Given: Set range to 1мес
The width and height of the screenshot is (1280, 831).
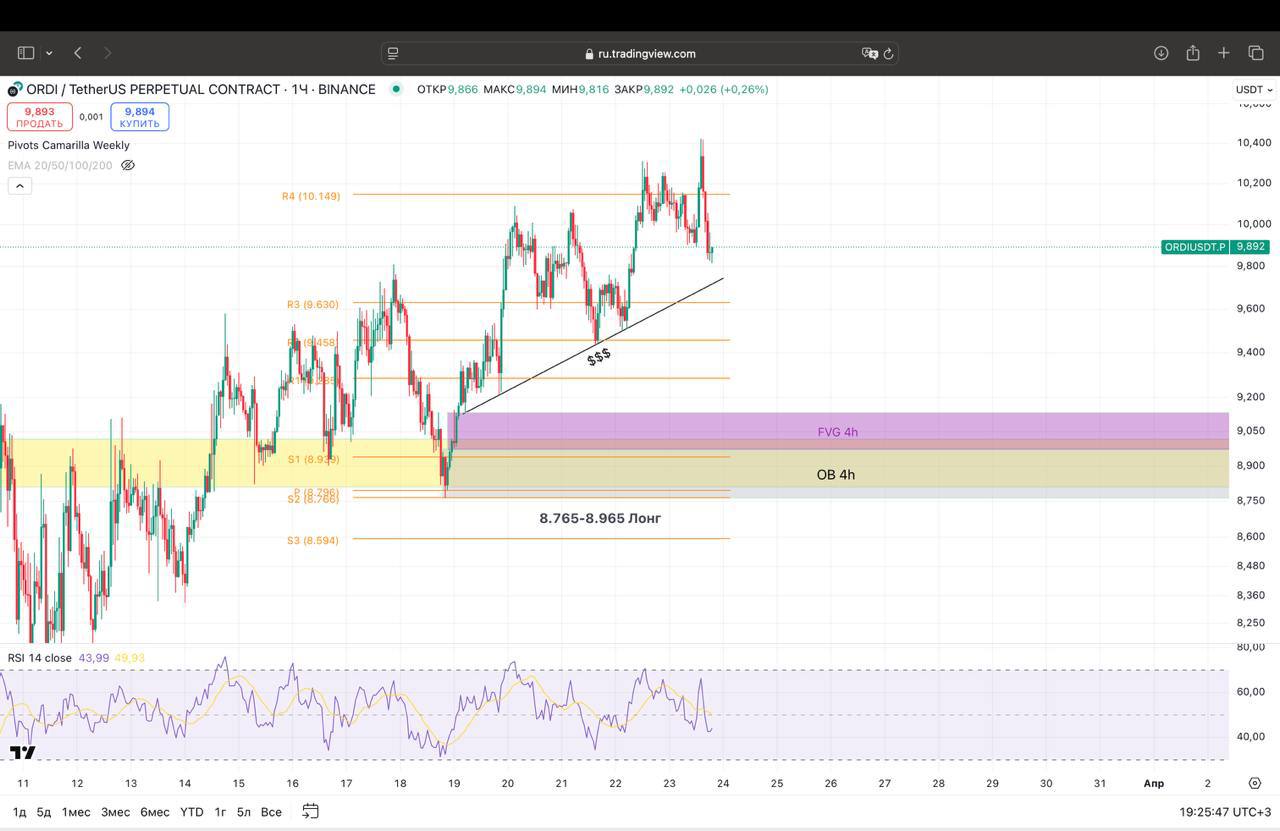Looking at the screenshot, I should tap(76, 812).
